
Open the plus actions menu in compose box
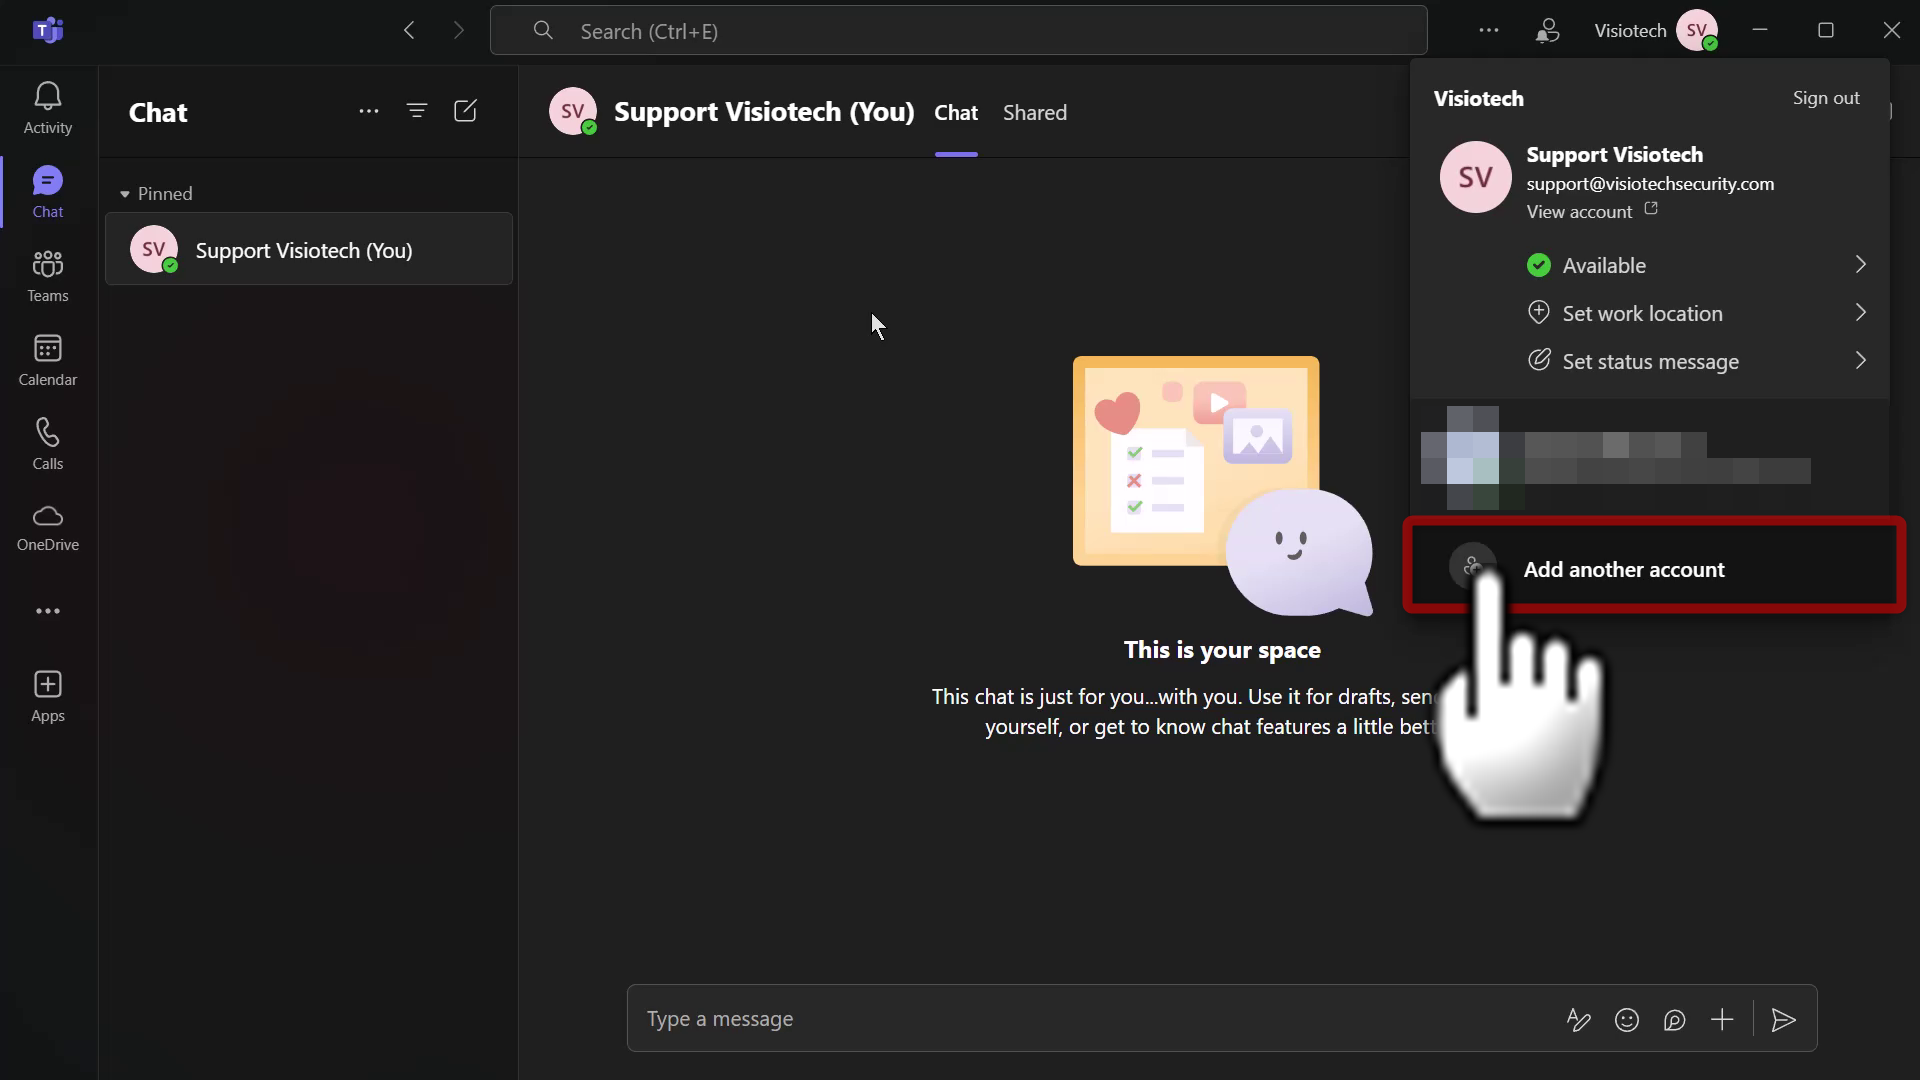coord(1722,1019)
